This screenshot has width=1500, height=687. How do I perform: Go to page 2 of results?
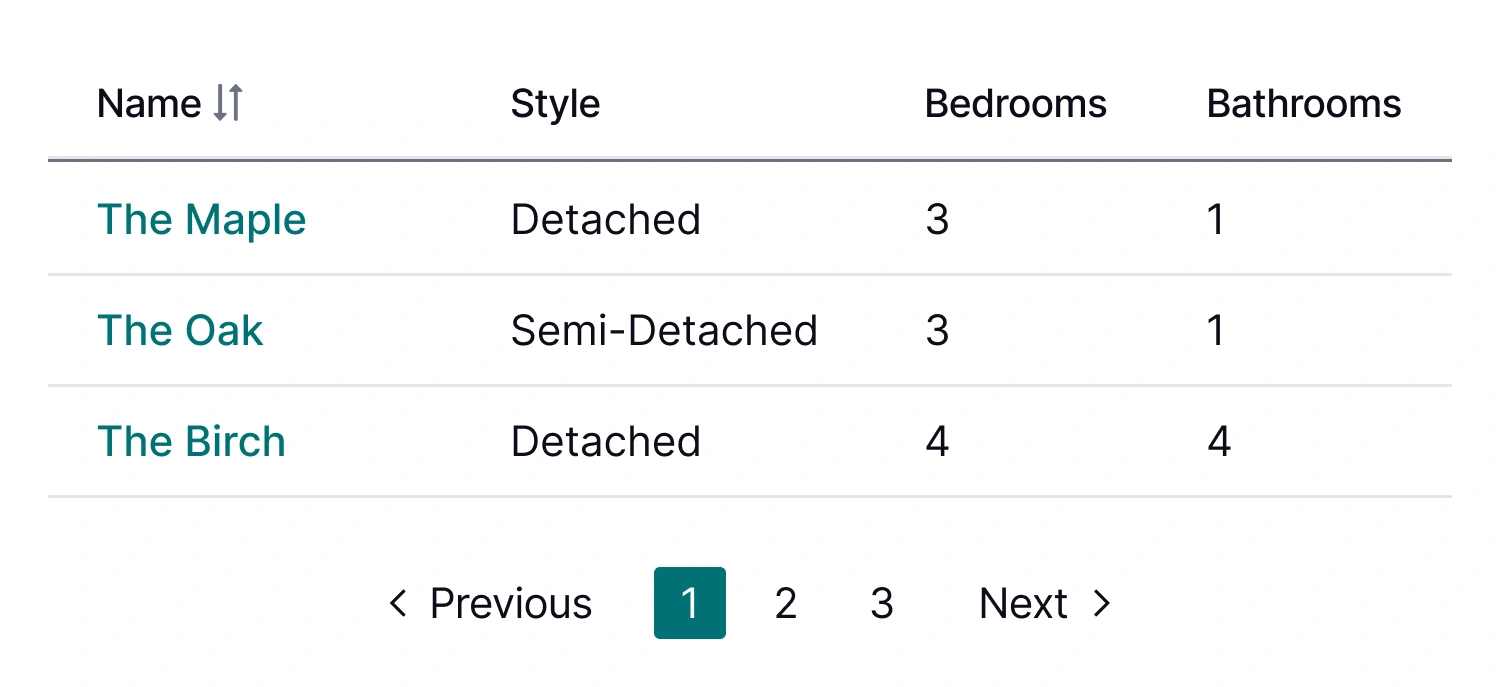point(786,603)
